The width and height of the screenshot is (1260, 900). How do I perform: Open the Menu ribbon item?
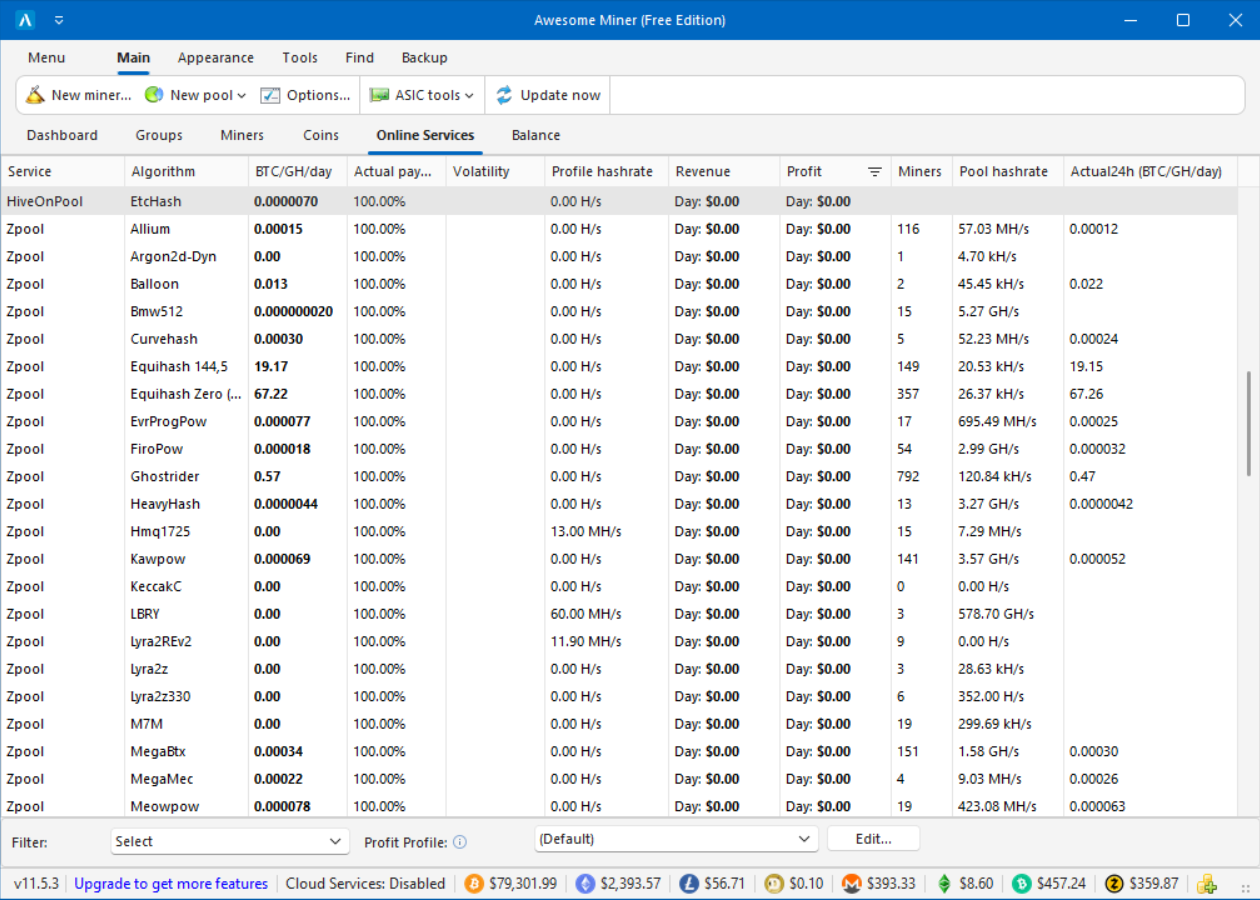(46, 58)
